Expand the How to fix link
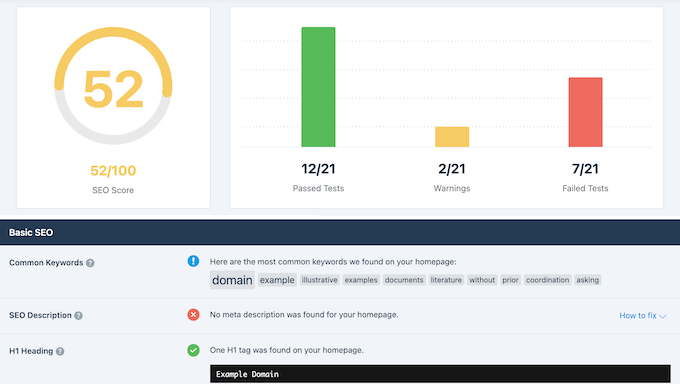Viewport: 680px width, 384px height. click(642, 315)
